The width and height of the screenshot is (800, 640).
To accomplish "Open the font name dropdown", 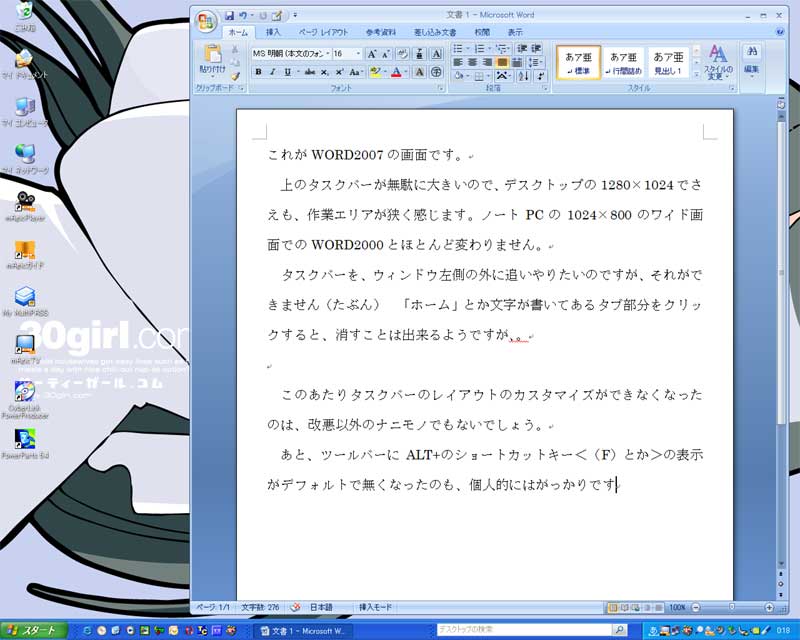I will tap(328, 54).
